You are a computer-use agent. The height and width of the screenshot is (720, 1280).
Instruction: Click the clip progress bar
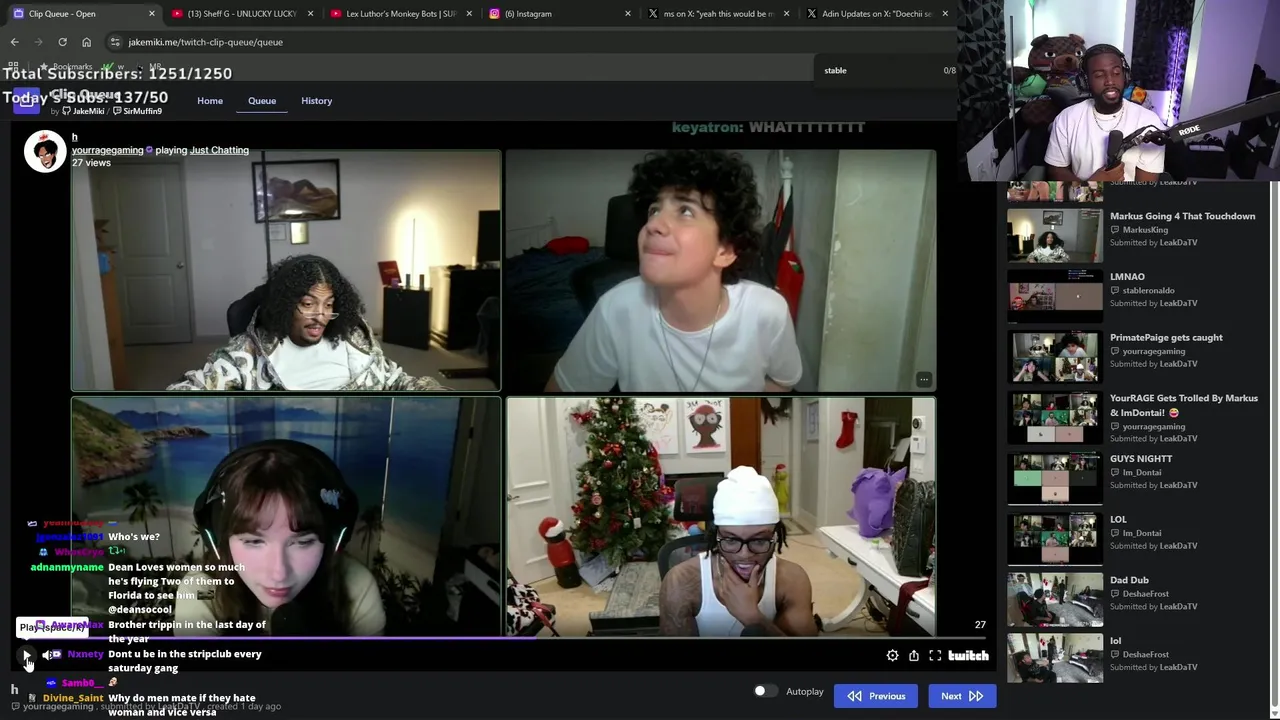503,637
